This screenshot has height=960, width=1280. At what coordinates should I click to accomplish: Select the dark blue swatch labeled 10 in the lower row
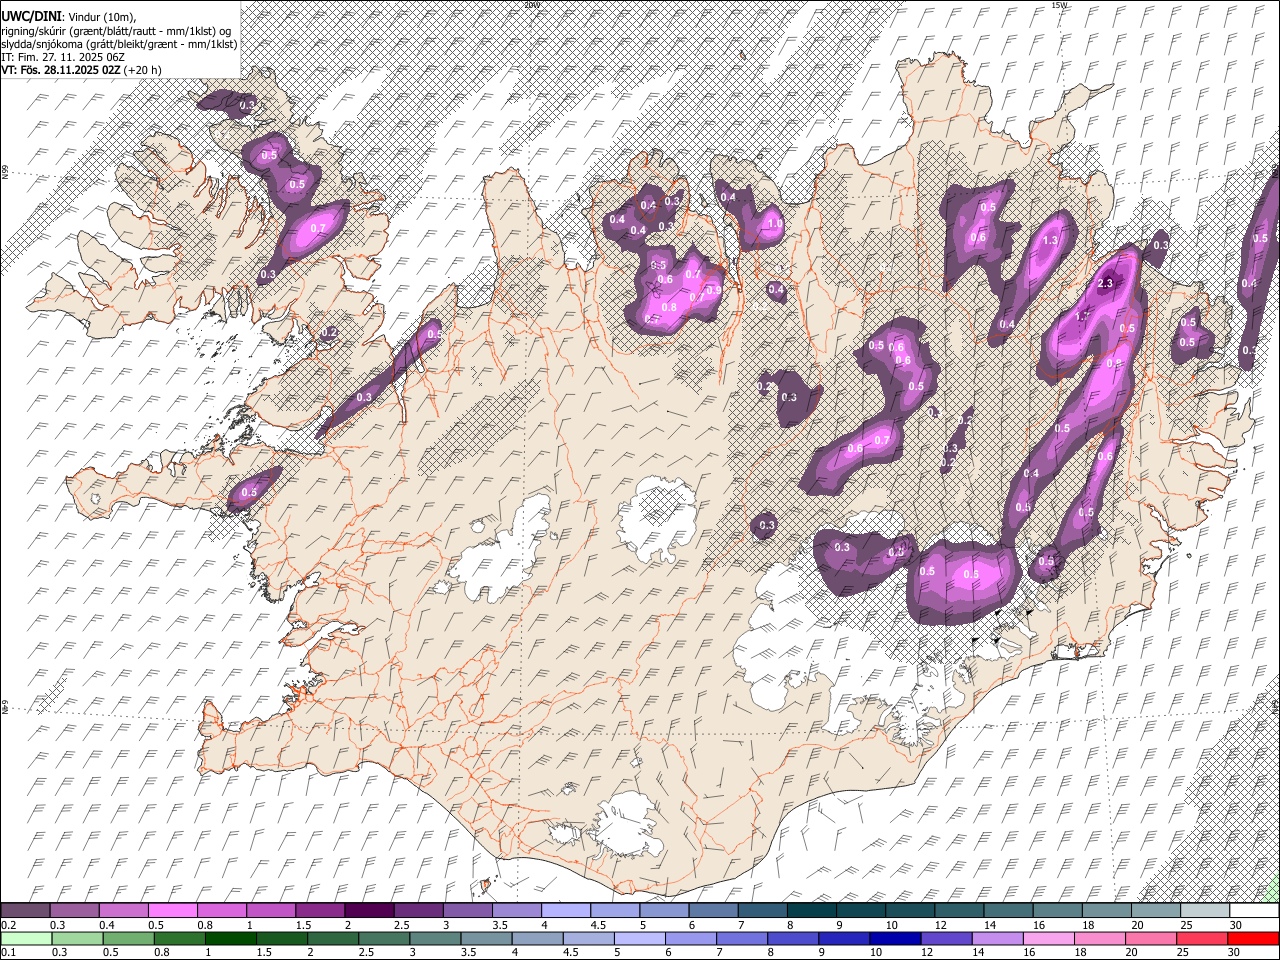click(x=894, y=938)
